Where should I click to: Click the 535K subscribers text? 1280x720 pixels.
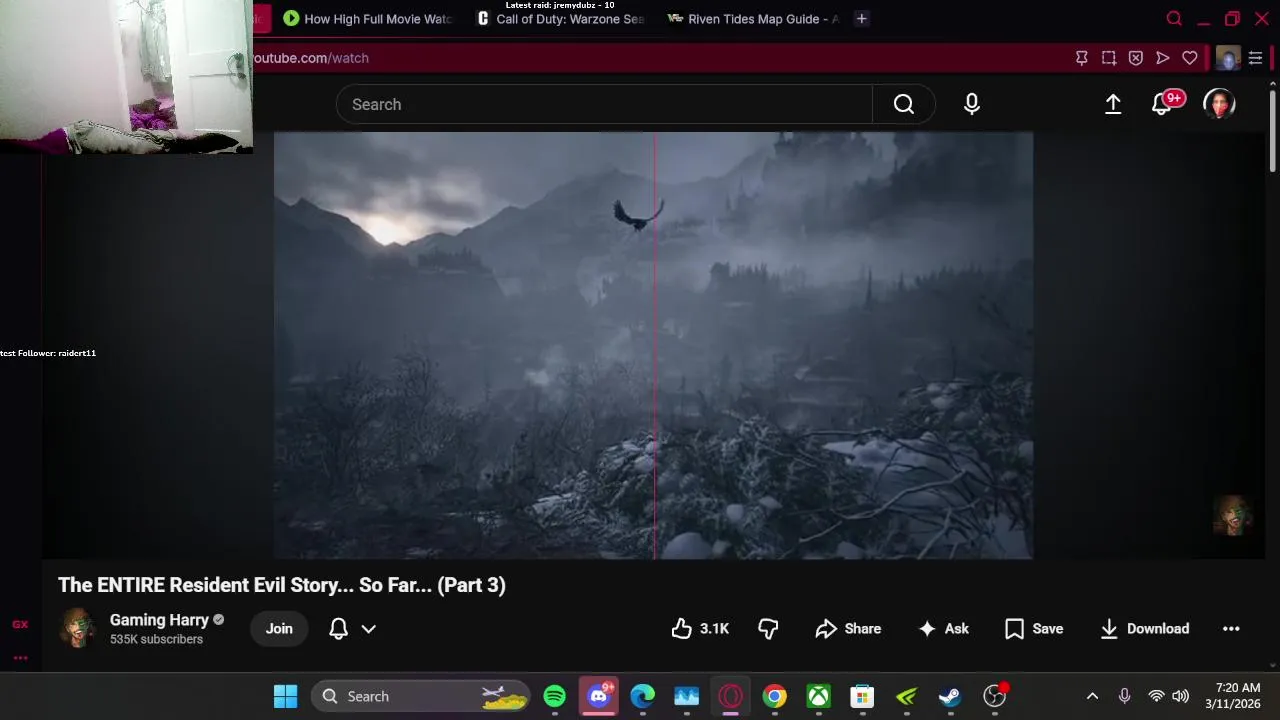156,639
